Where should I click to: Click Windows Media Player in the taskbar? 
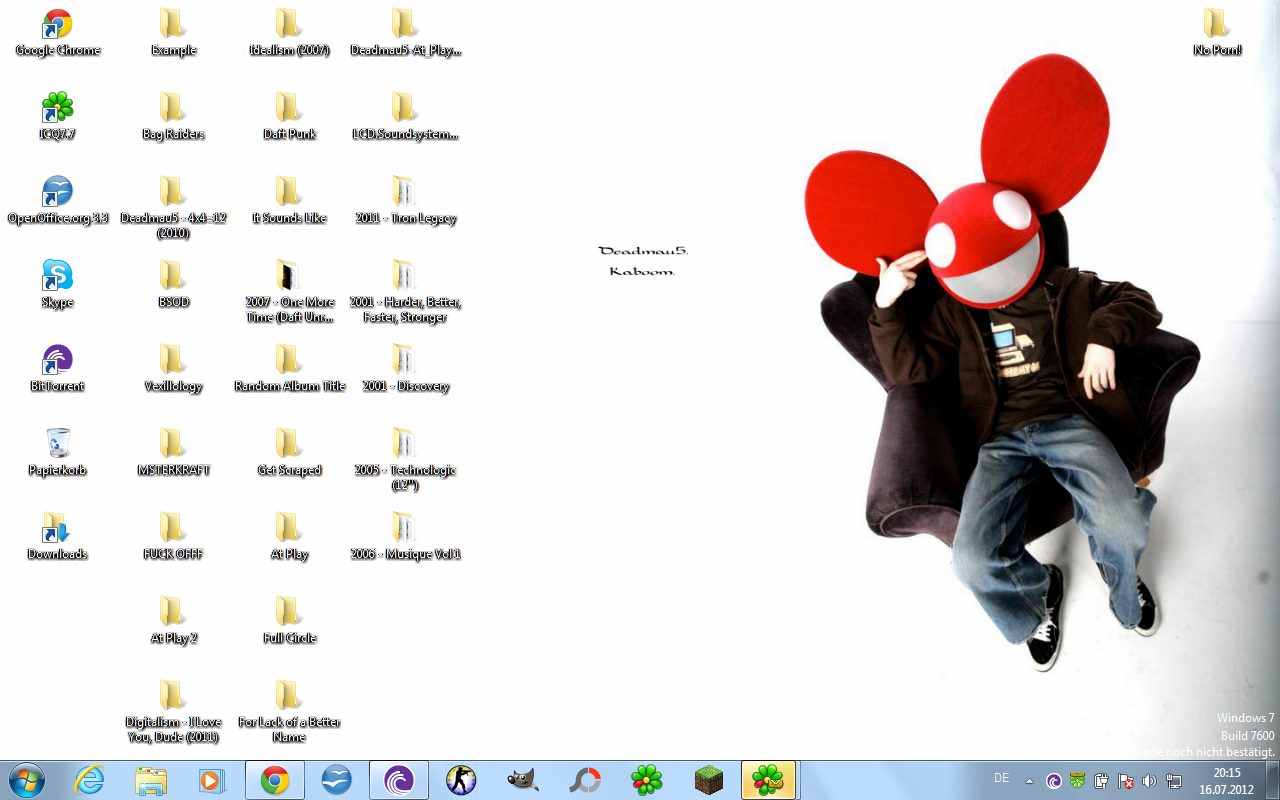coord(212,780)
